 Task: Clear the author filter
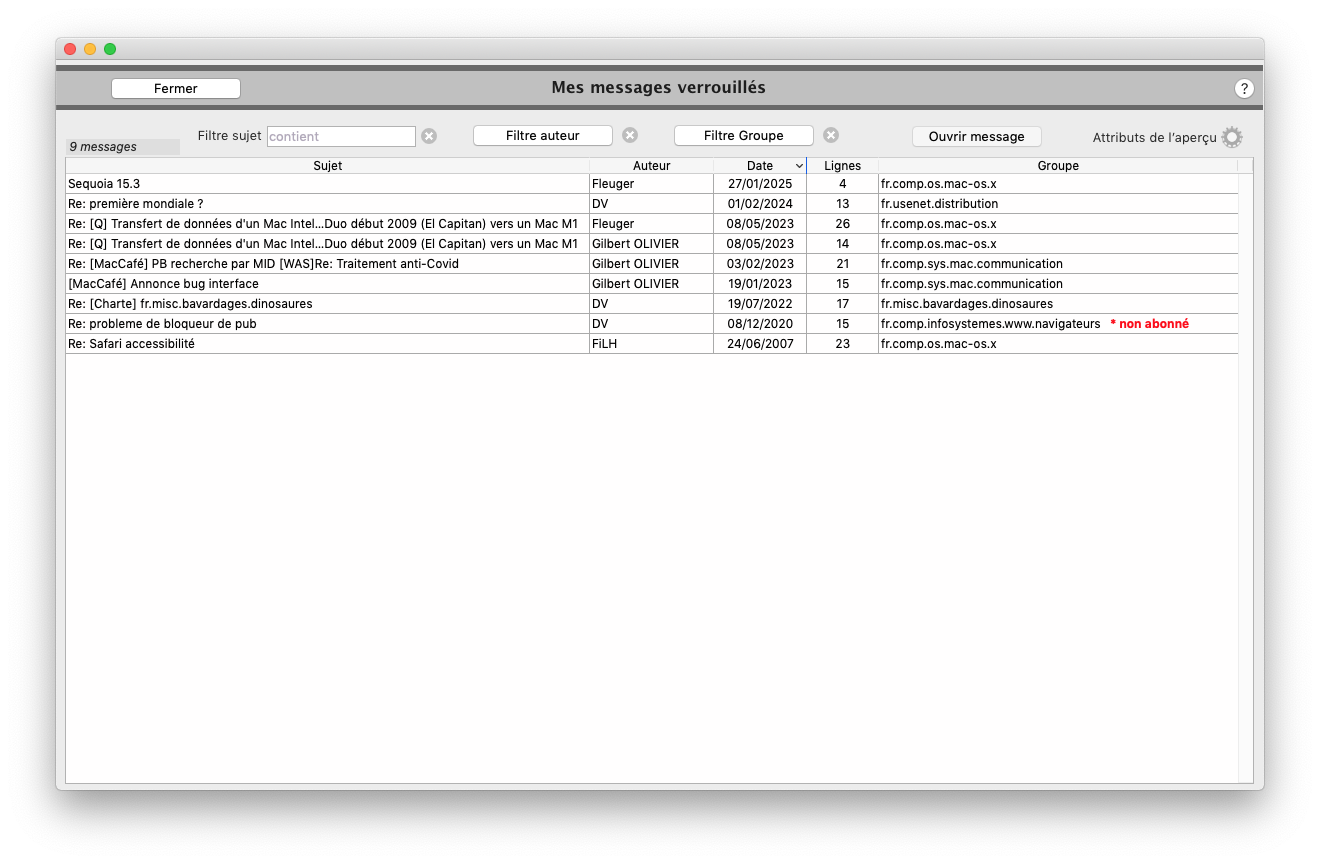(630, 135)
